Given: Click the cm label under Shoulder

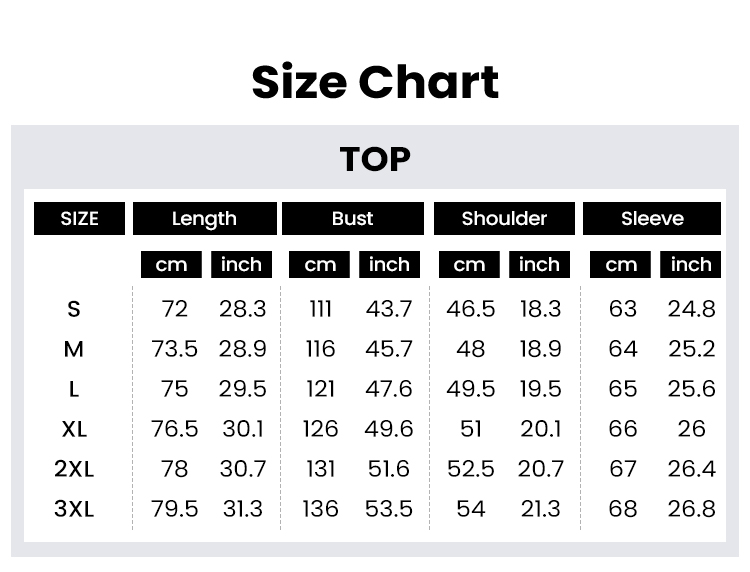Looking at the screenshot, I should (x=469, y=265).
